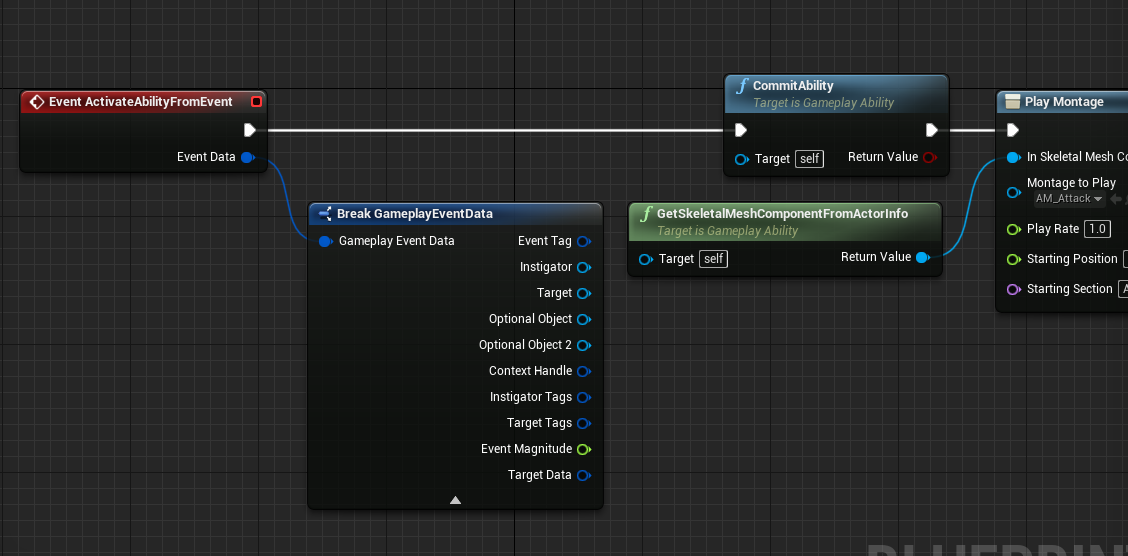Click the Event Data output pin
Viewport: 1128px width, 556px height.
coord(247,157)
